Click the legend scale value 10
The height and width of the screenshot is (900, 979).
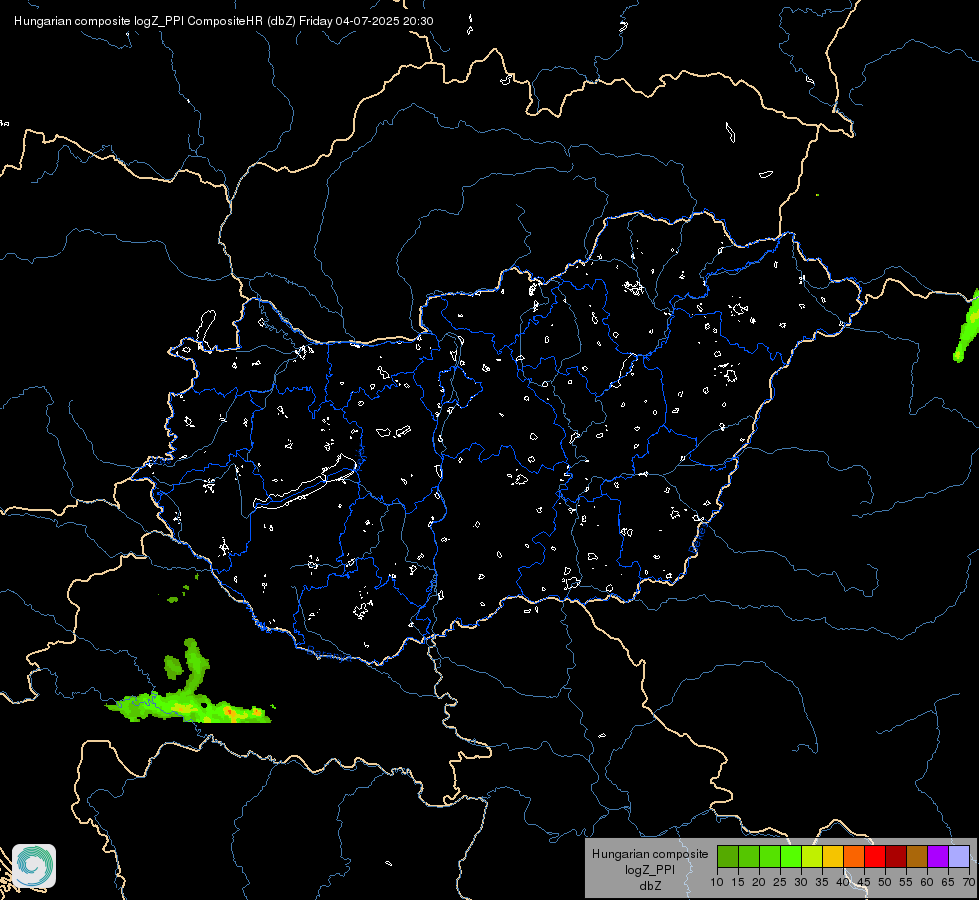pyautogui.click(x=717, y=883)
